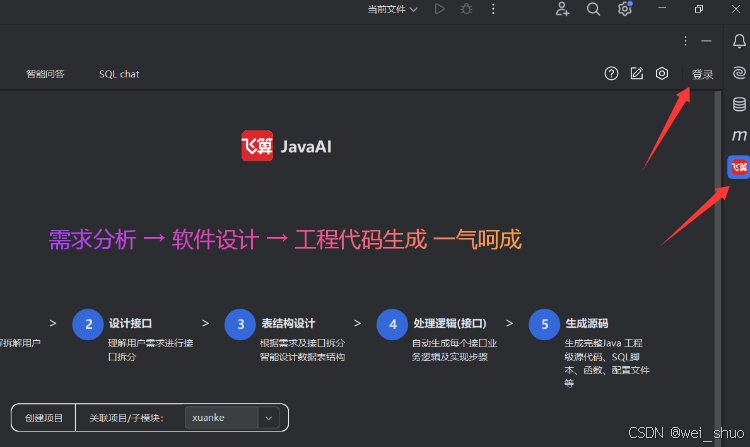Open the Database tool window
Screen dimensions: 750x447
click(739, 104)
